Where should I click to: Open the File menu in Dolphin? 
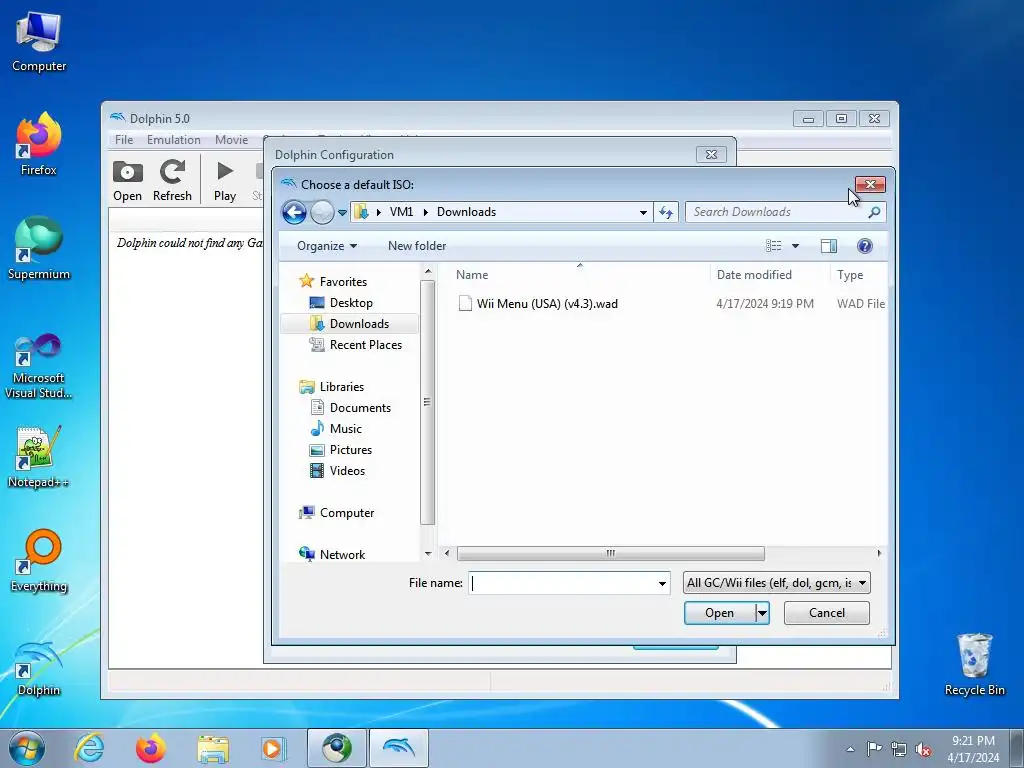pyautogui.click(x=124, y=140)
